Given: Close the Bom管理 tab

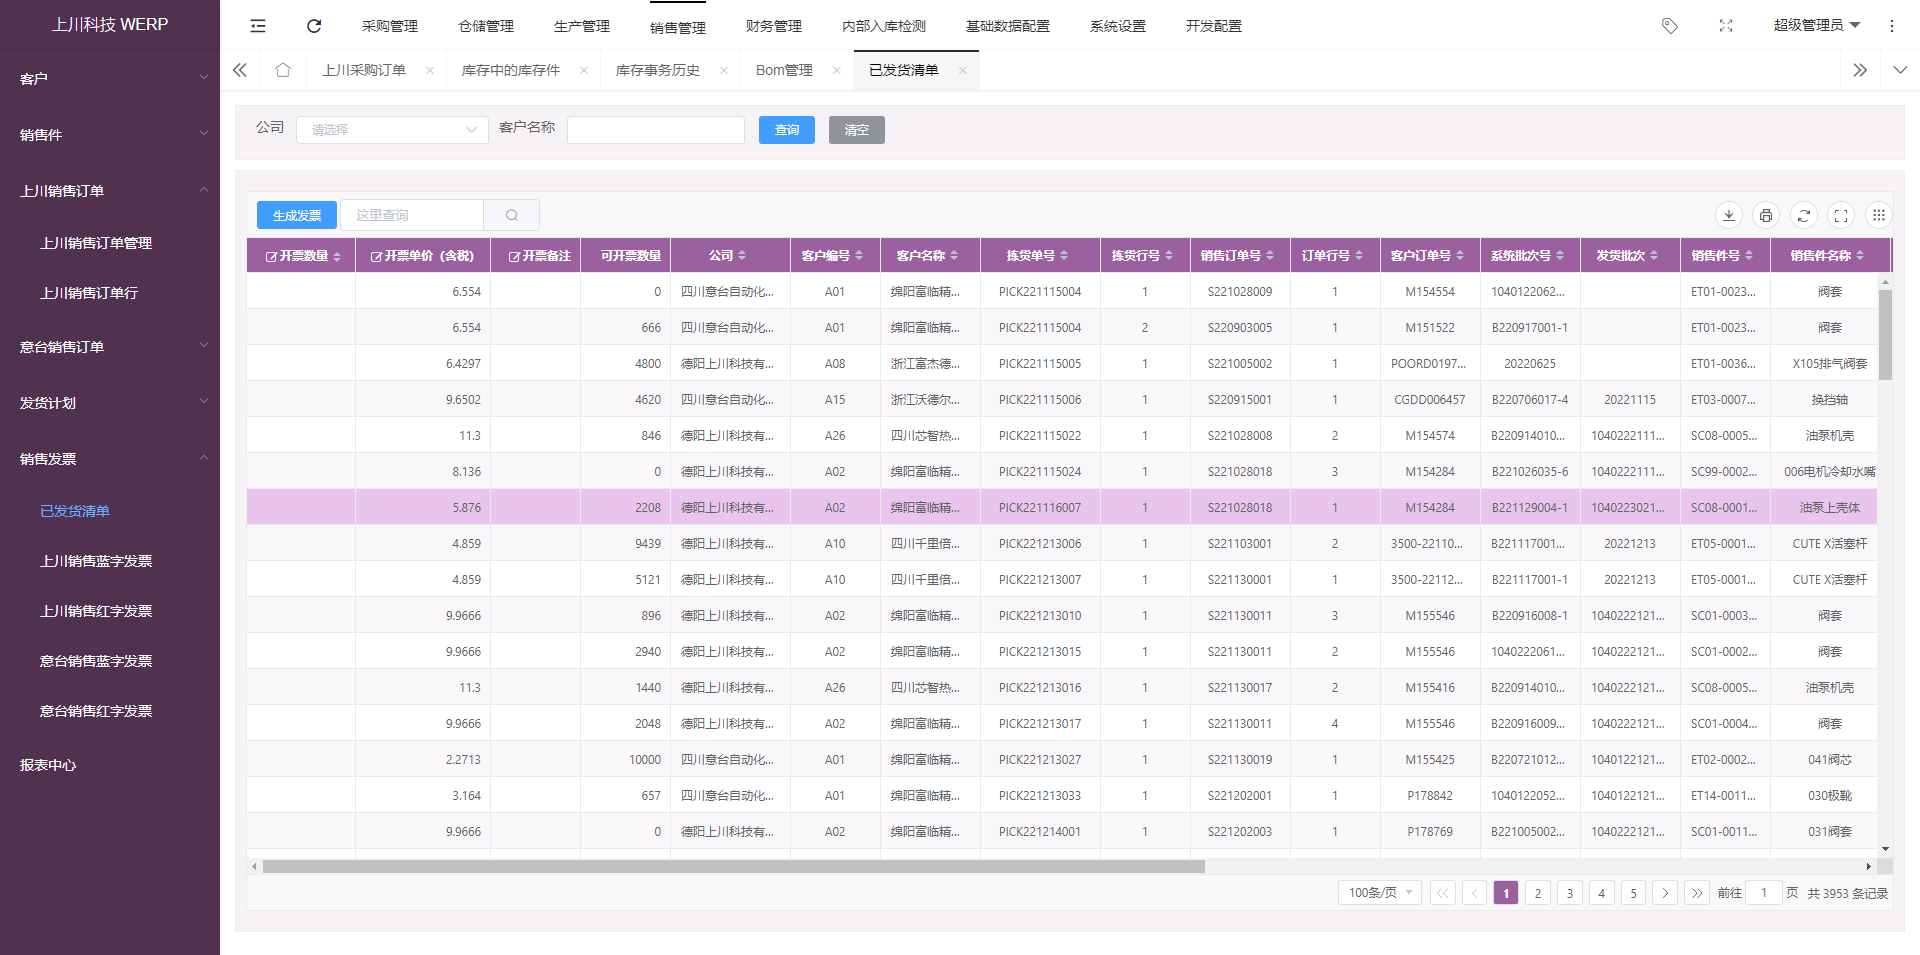Looking at the screenshot, I should [837, 70].
